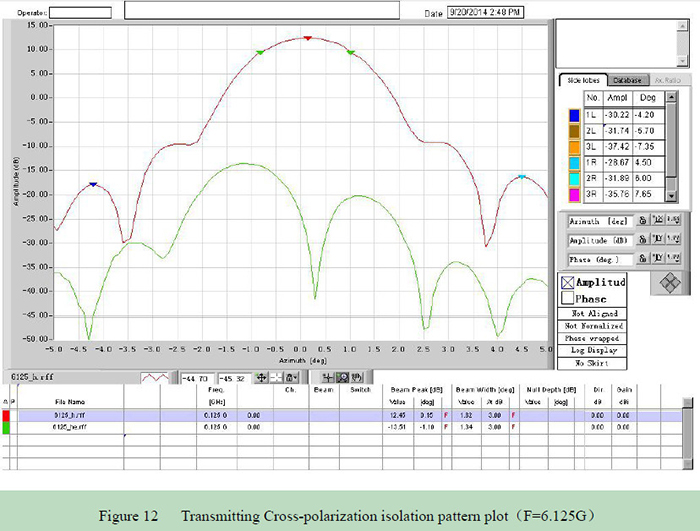Click the cursor move crosshair icon

[x=261, y=378]
